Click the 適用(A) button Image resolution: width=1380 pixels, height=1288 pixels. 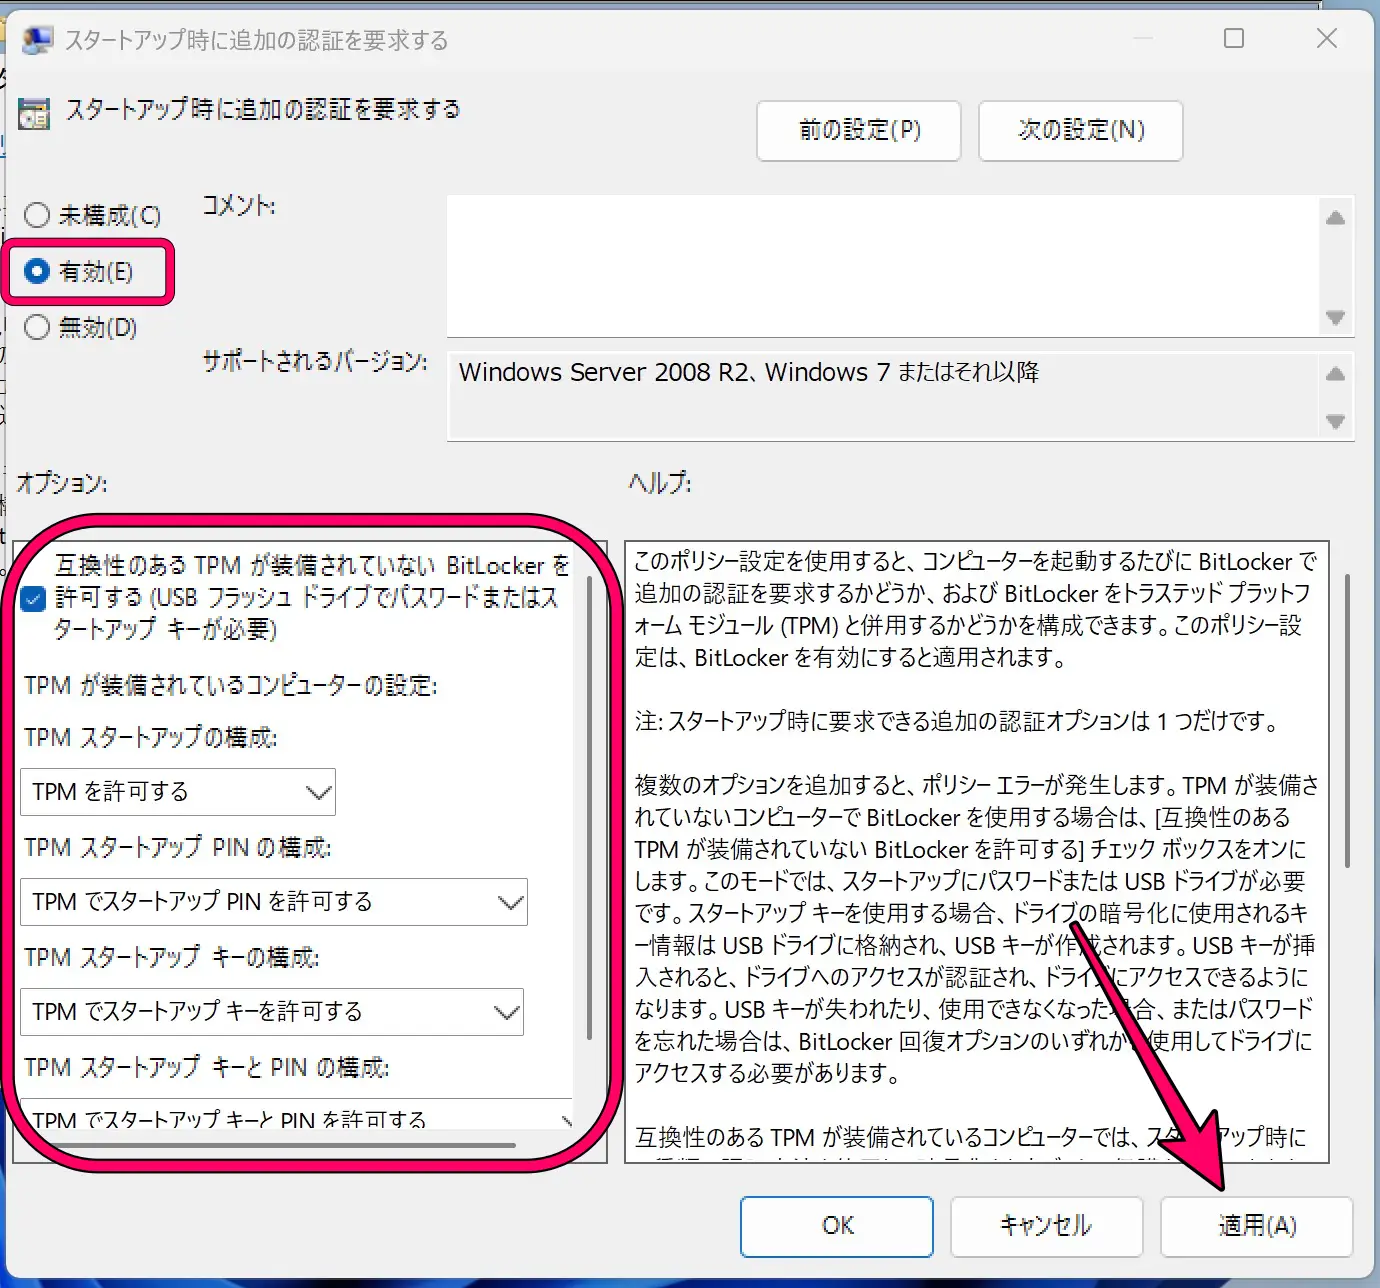pyautogui.click(x=1257, y=1226)
